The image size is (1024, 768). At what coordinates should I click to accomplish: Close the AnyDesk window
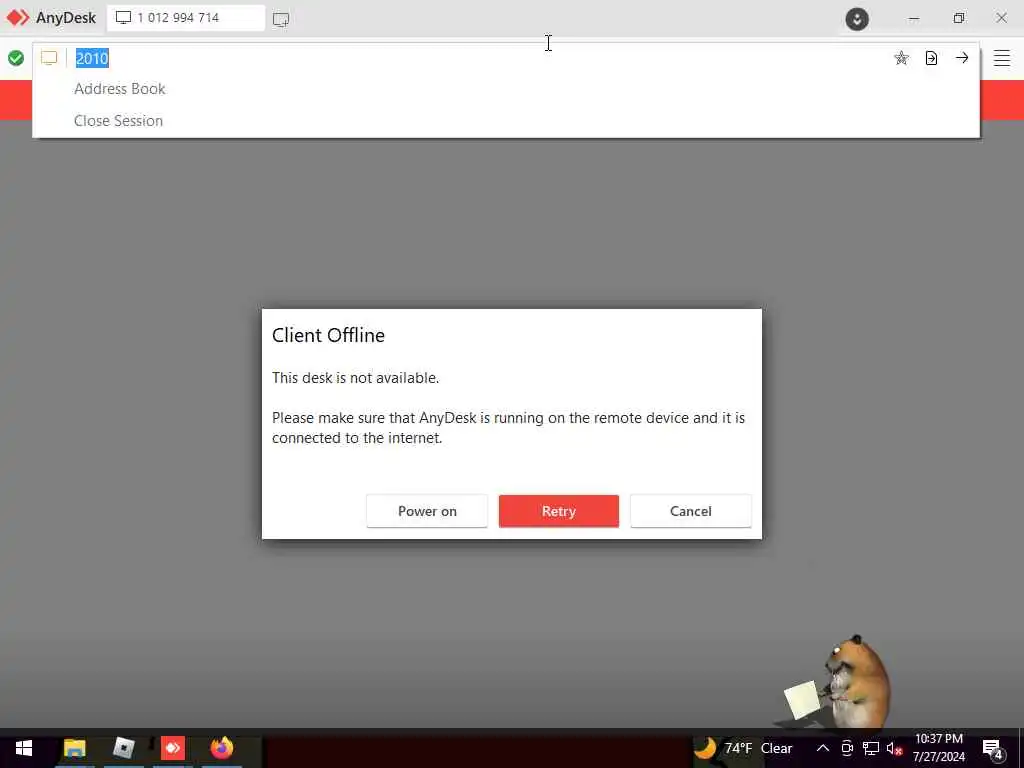[1001, 18]
